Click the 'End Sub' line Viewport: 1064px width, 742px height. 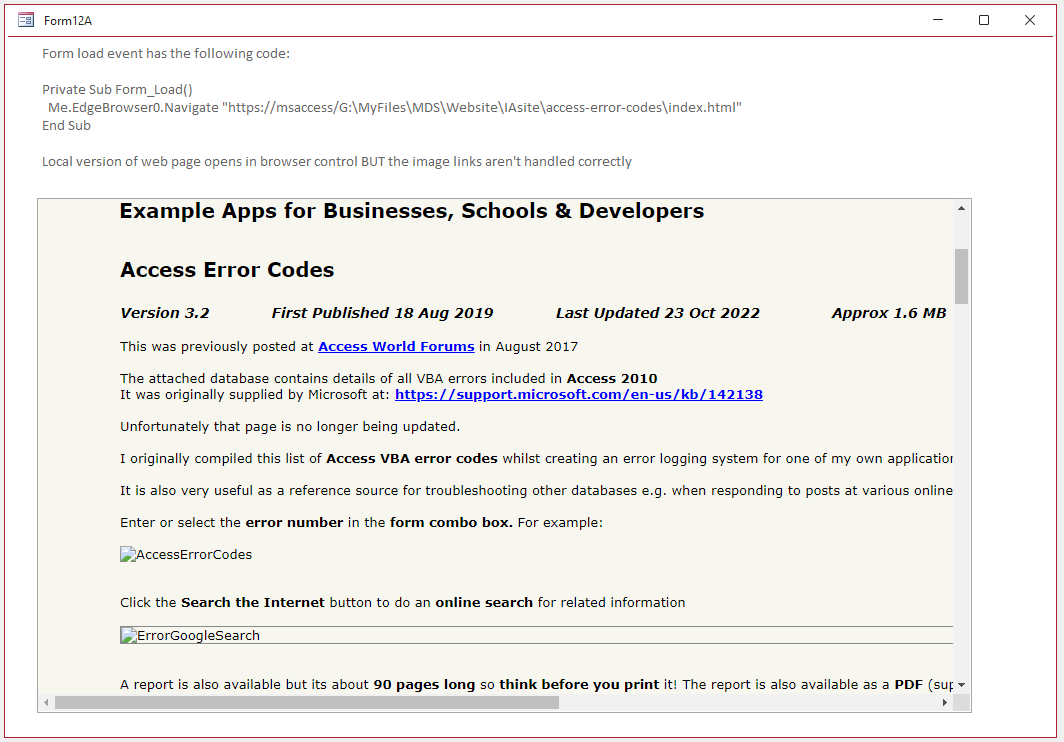tap(66, 126)
